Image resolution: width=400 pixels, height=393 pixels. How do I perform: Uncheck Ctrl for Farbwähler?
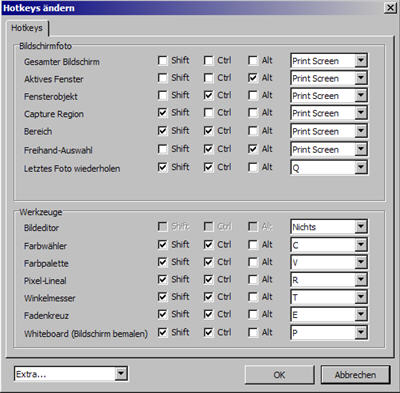pyautogui.click(x=208, y=245)
